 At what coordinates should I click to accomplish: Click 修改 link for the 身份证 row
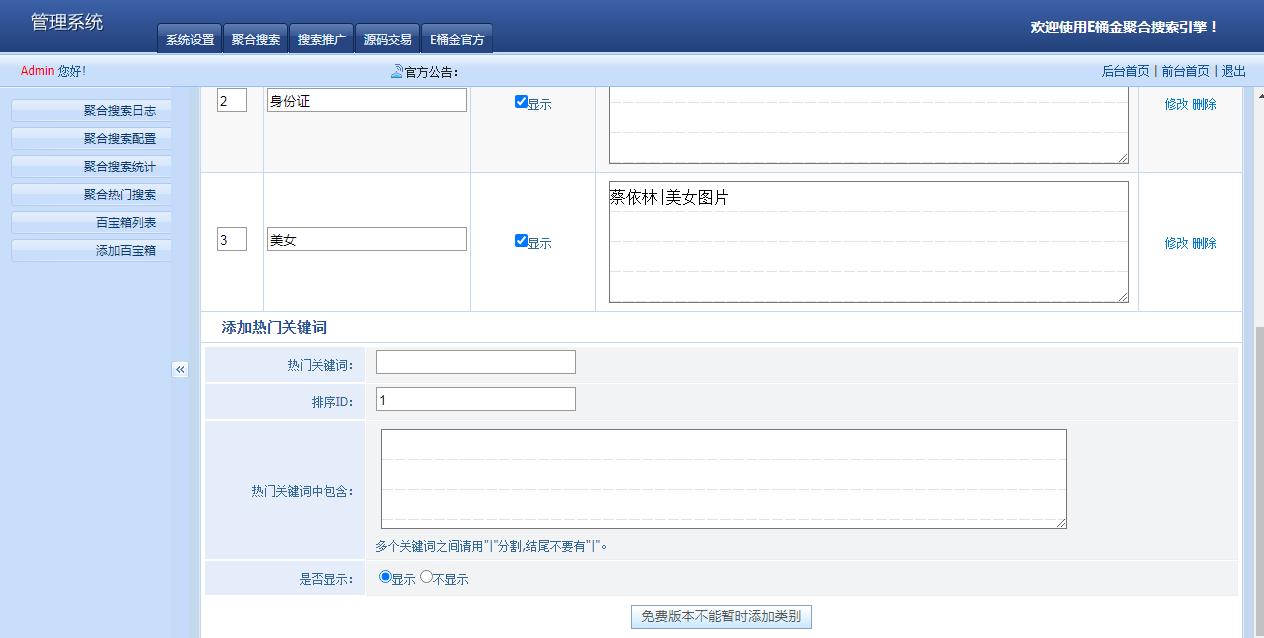click(1176, 104)
